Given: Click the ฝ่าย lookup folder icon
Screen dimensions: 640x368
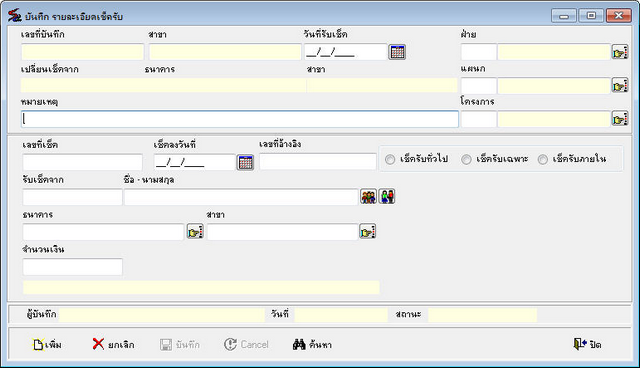Looking at the screenshot, I should coord(620,52).
